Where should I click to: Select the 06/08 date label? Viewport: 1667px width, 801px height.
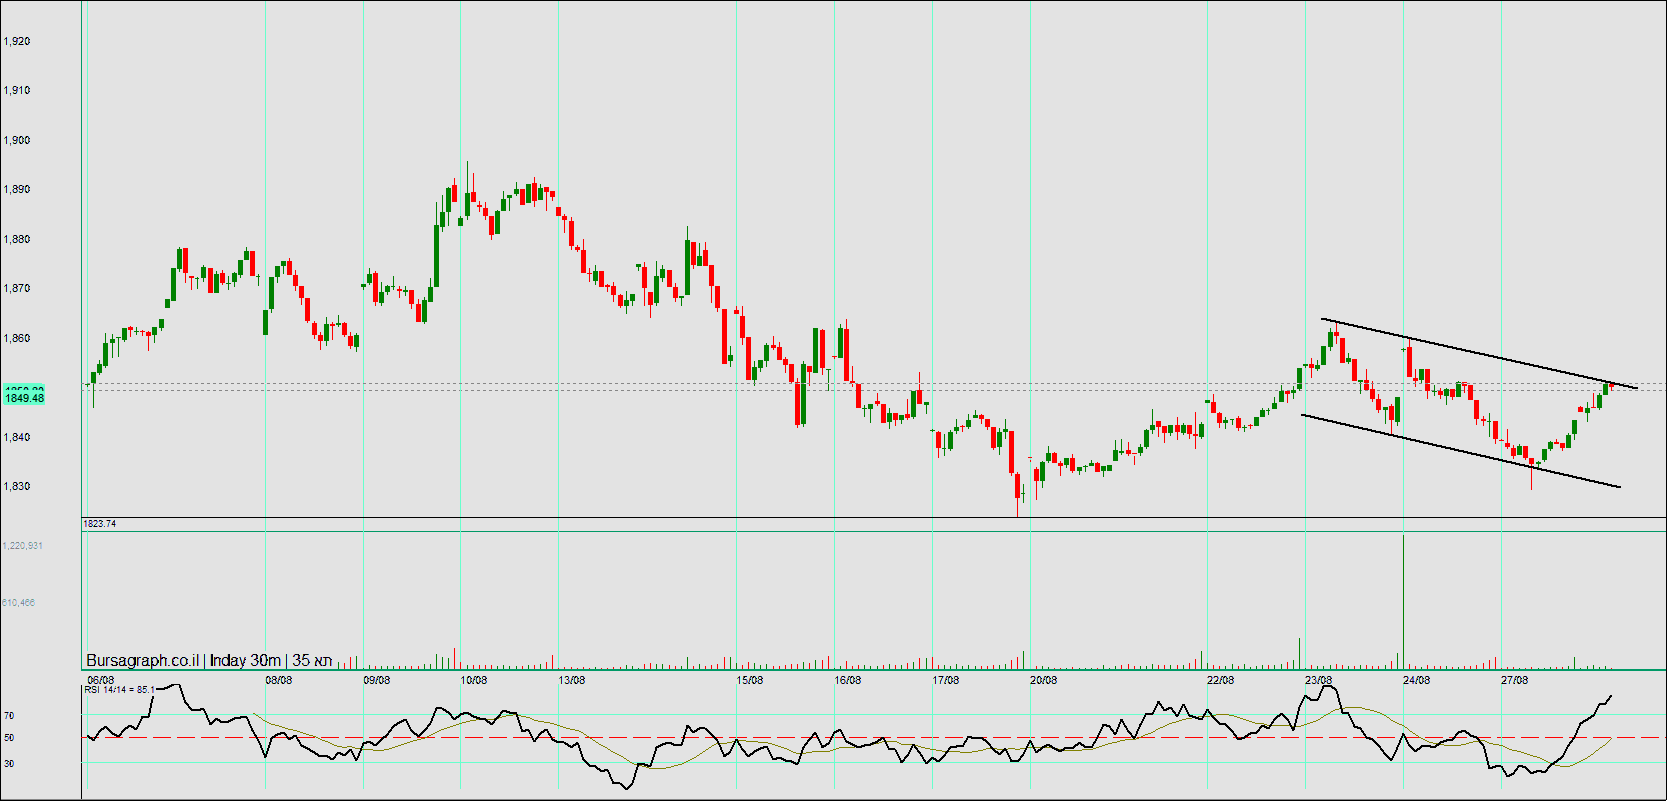tap(101, 680)
